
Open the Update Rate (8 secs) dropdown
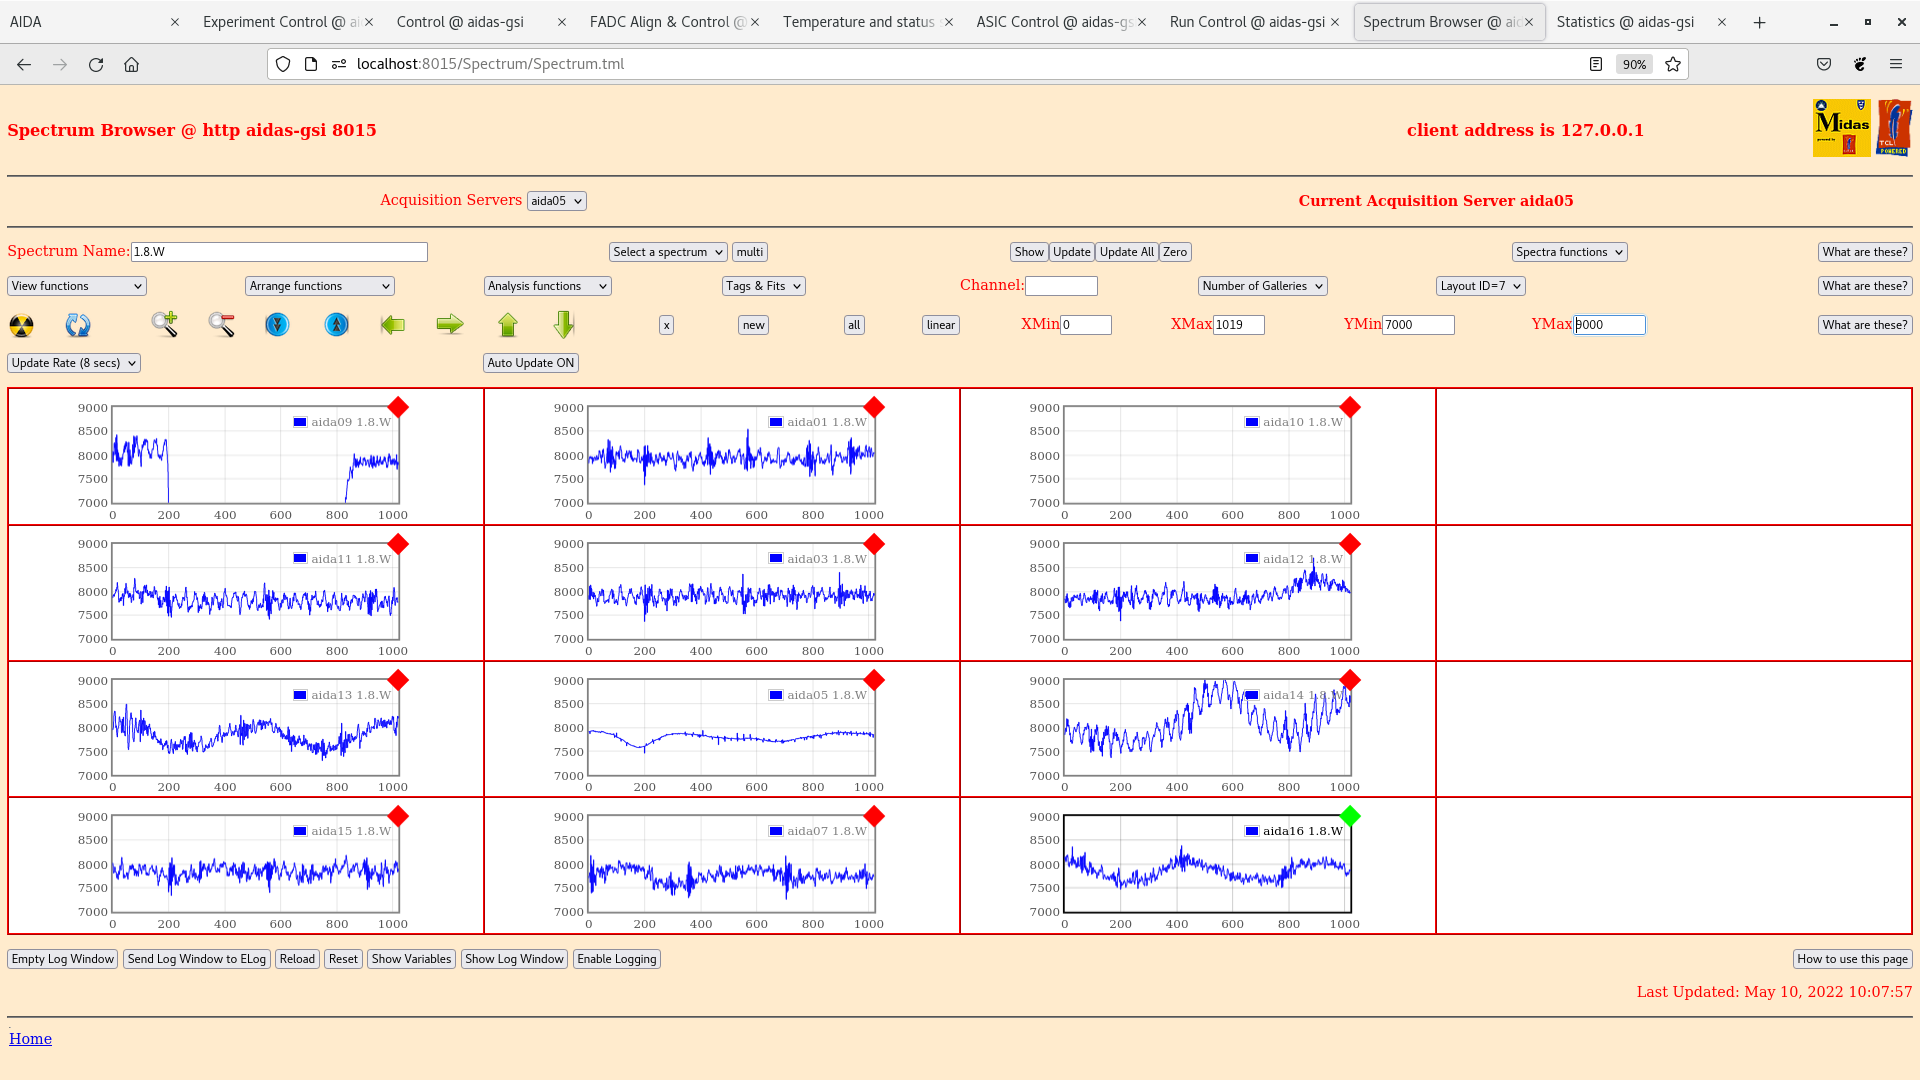(74, 363)
